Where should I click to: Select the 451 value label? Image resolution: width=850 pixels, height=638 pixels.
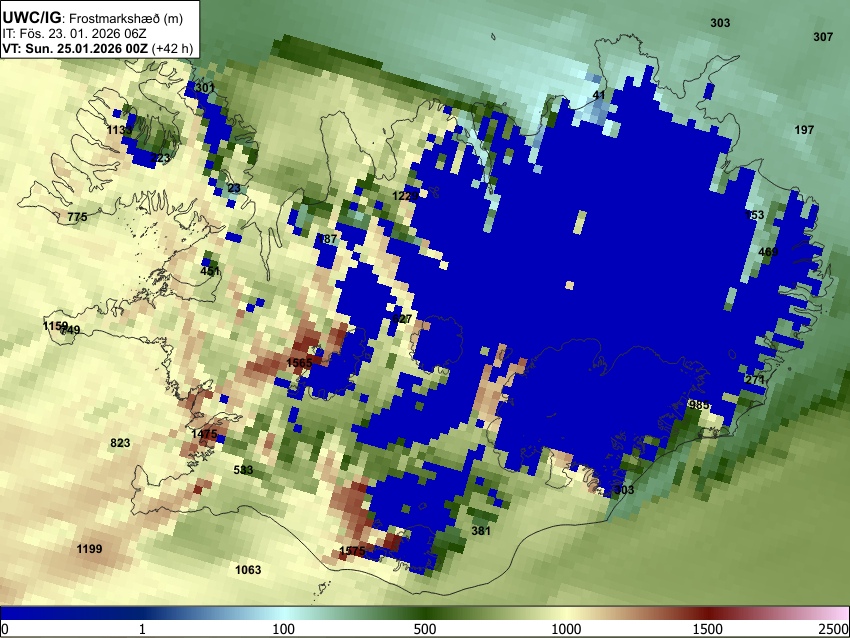click(210, 271)
